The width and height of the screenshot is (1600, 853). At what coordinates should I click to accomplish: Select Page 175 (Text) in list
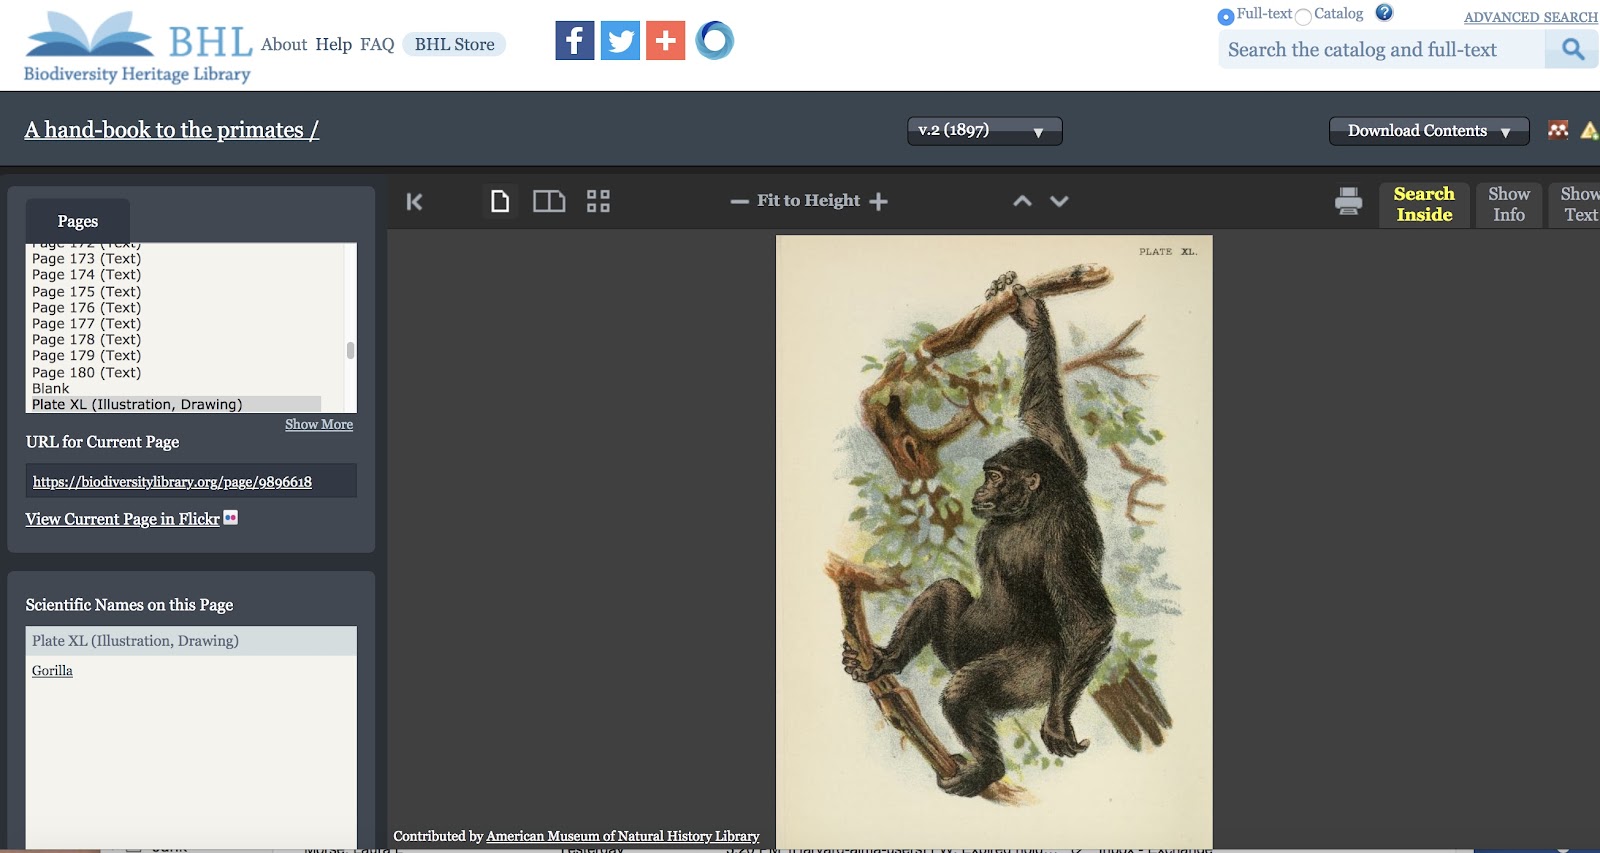pos(87,292)
